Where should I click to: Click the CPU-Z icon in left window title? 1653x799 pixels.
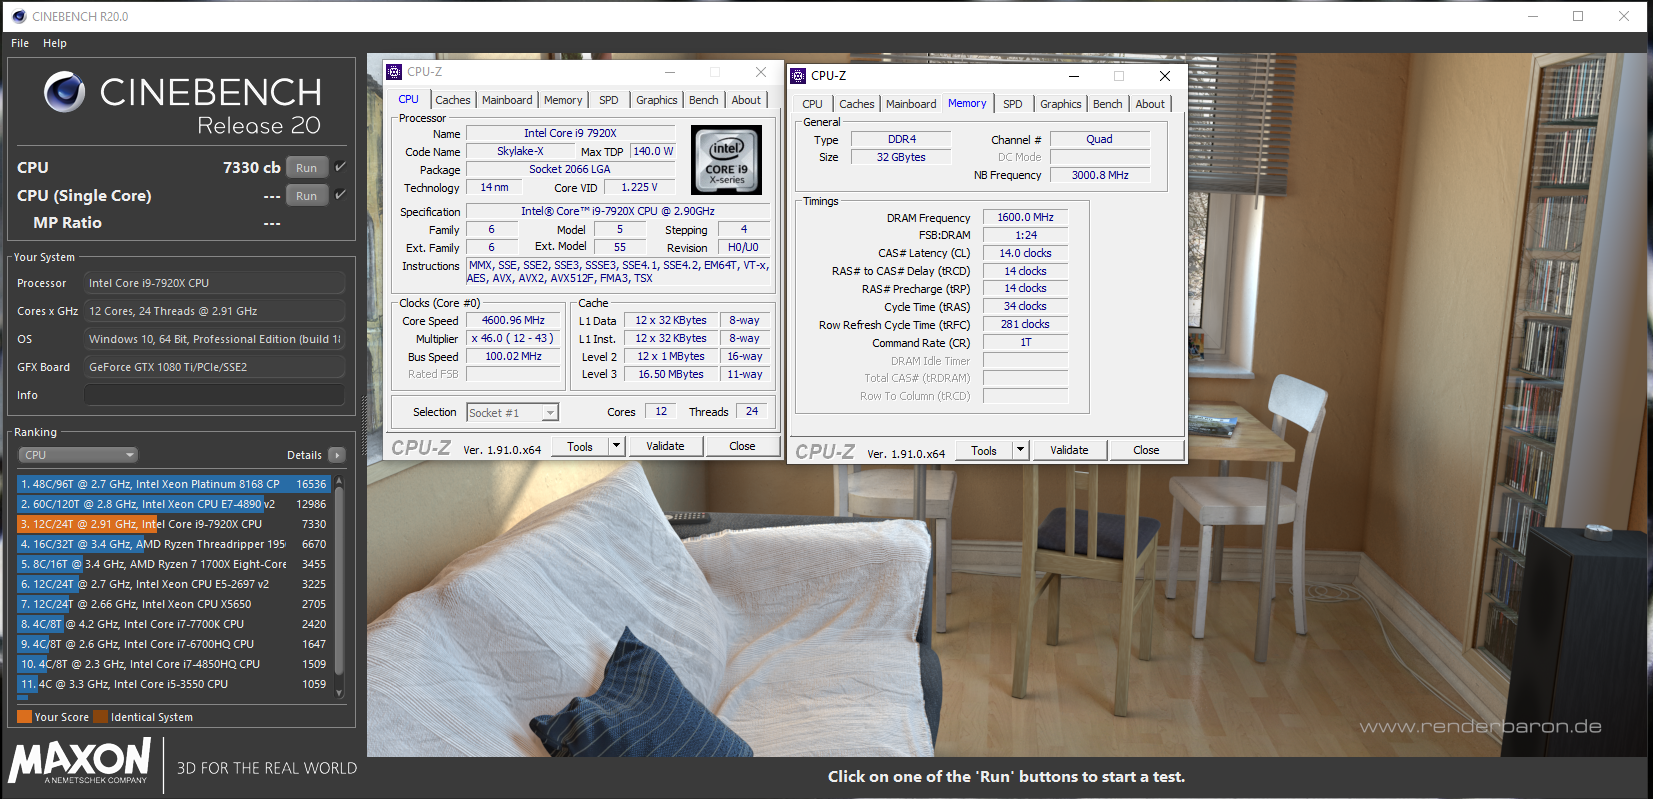coord(395,72)
